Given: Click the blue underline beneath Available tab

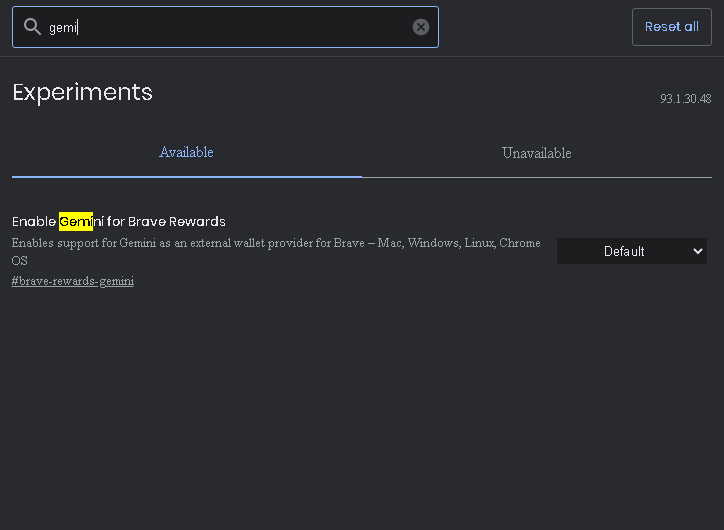Looking at the screenshot, I should 187,177.
